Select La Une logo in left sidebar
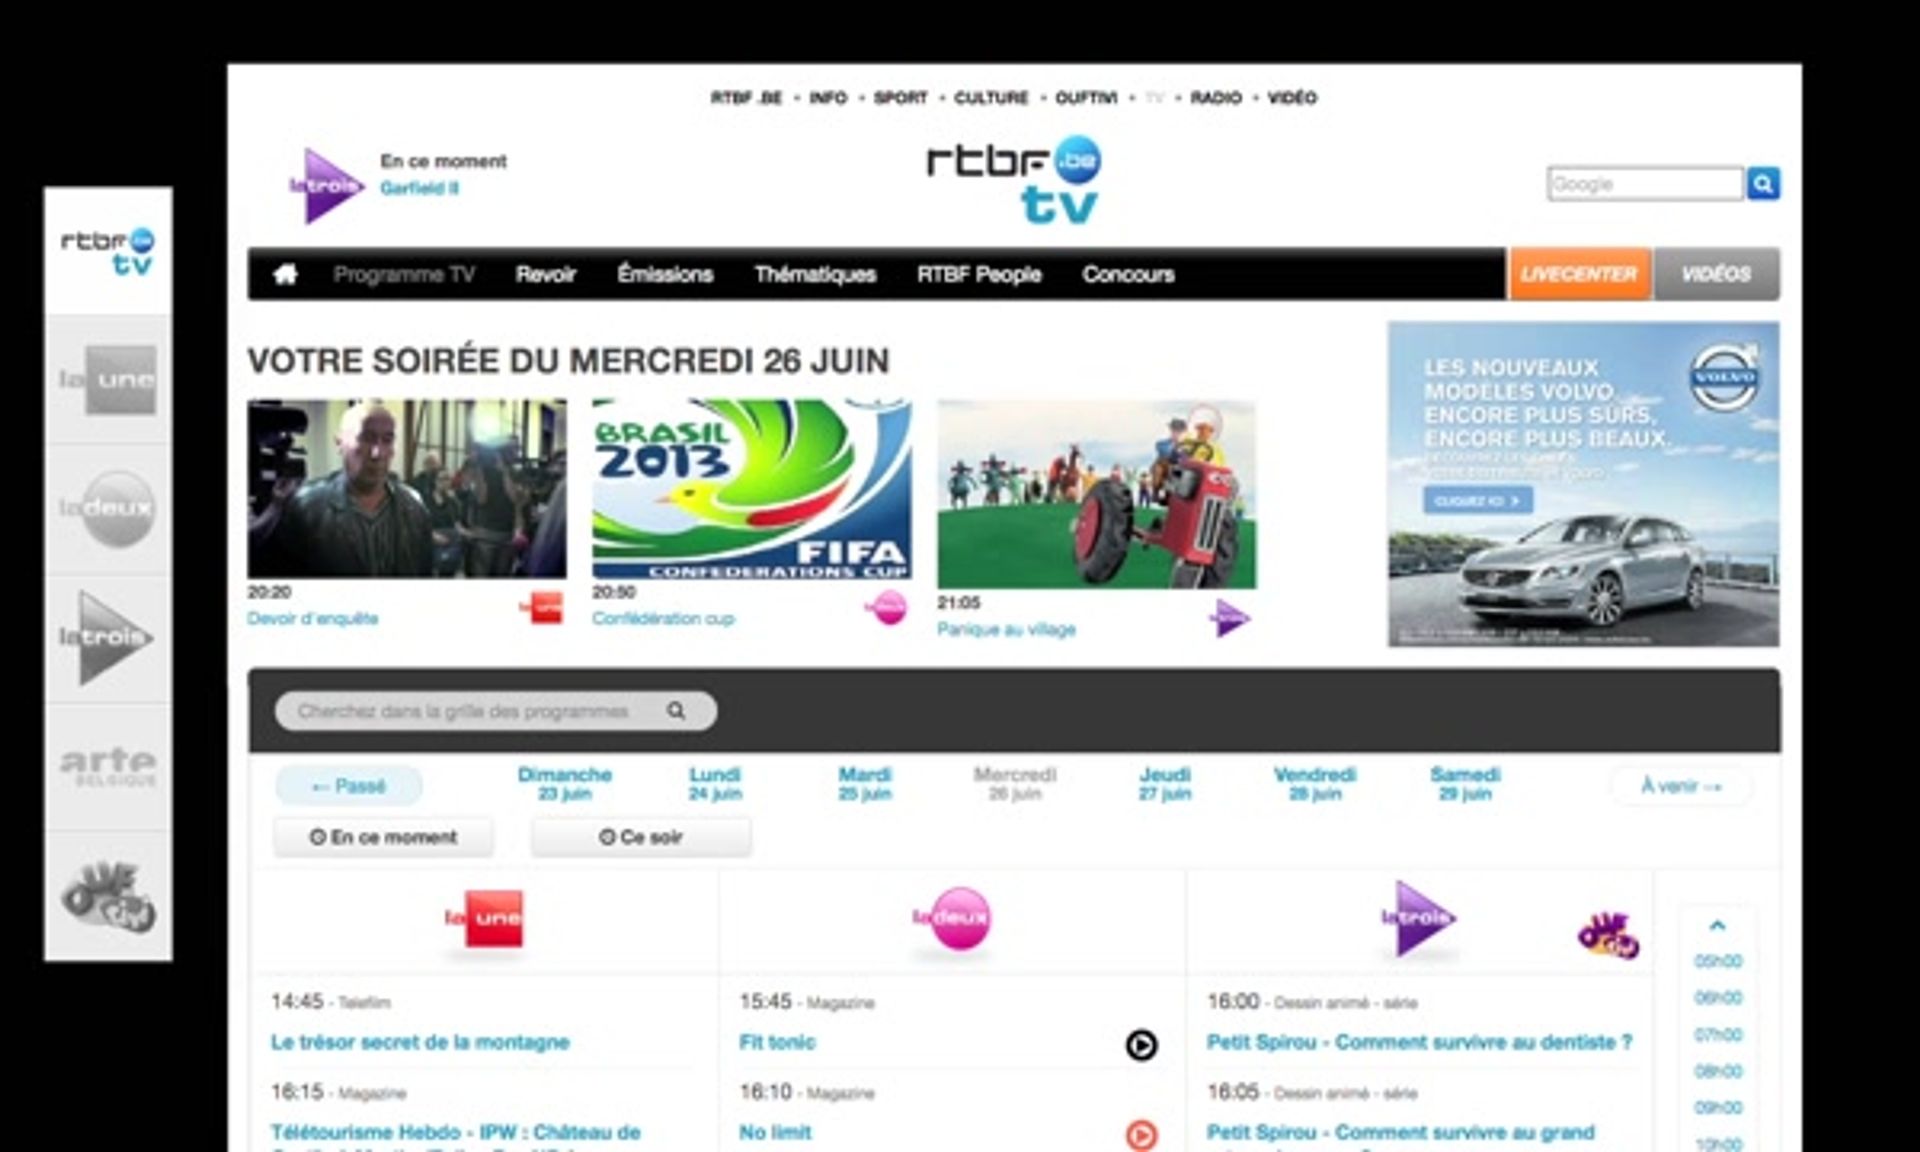Image resolution: width=1920 pixels, height=1152 pixels. [x=108, y=380]
